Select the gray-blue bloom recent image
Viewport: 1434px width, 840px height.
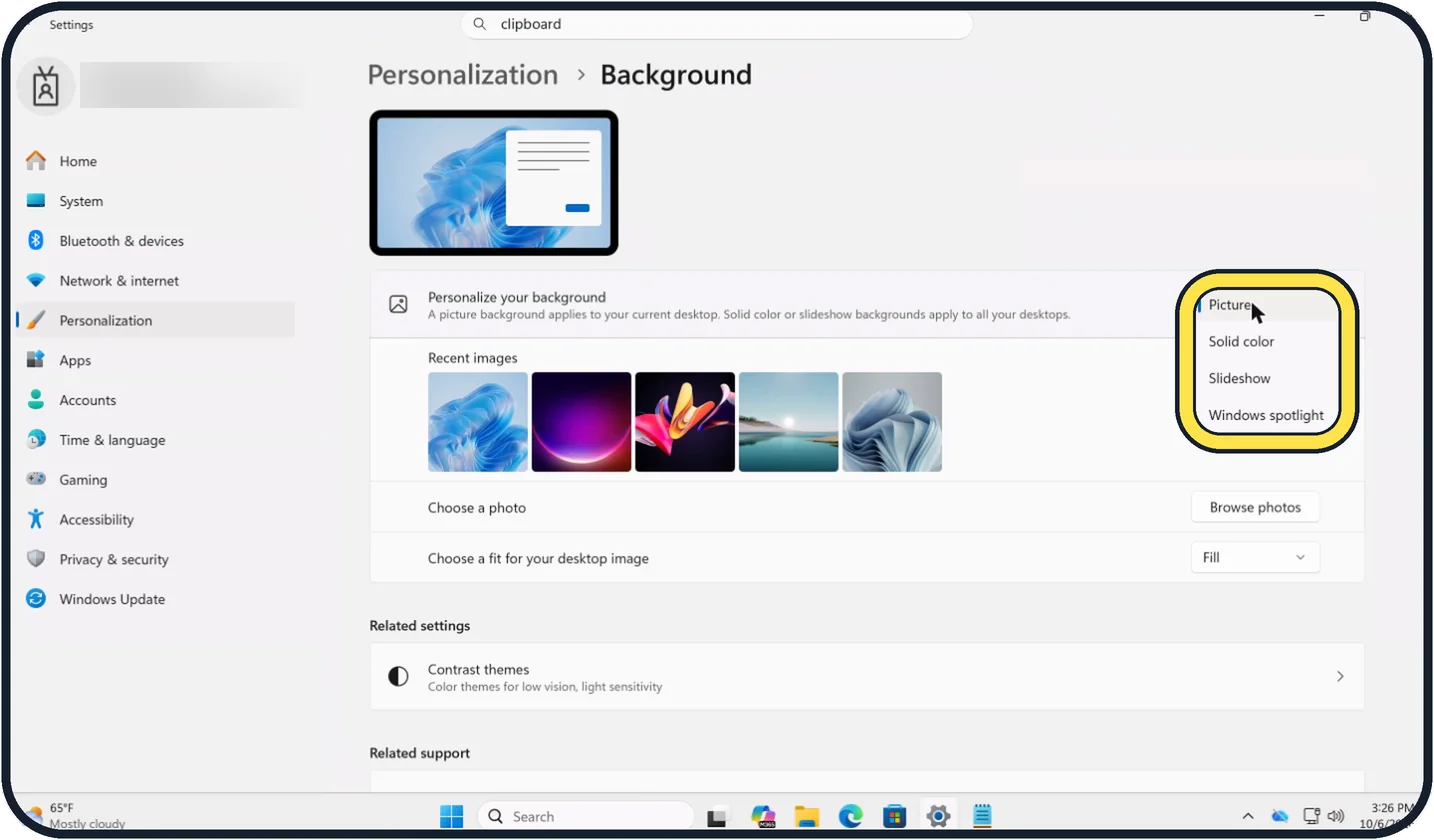click(892, 422)
